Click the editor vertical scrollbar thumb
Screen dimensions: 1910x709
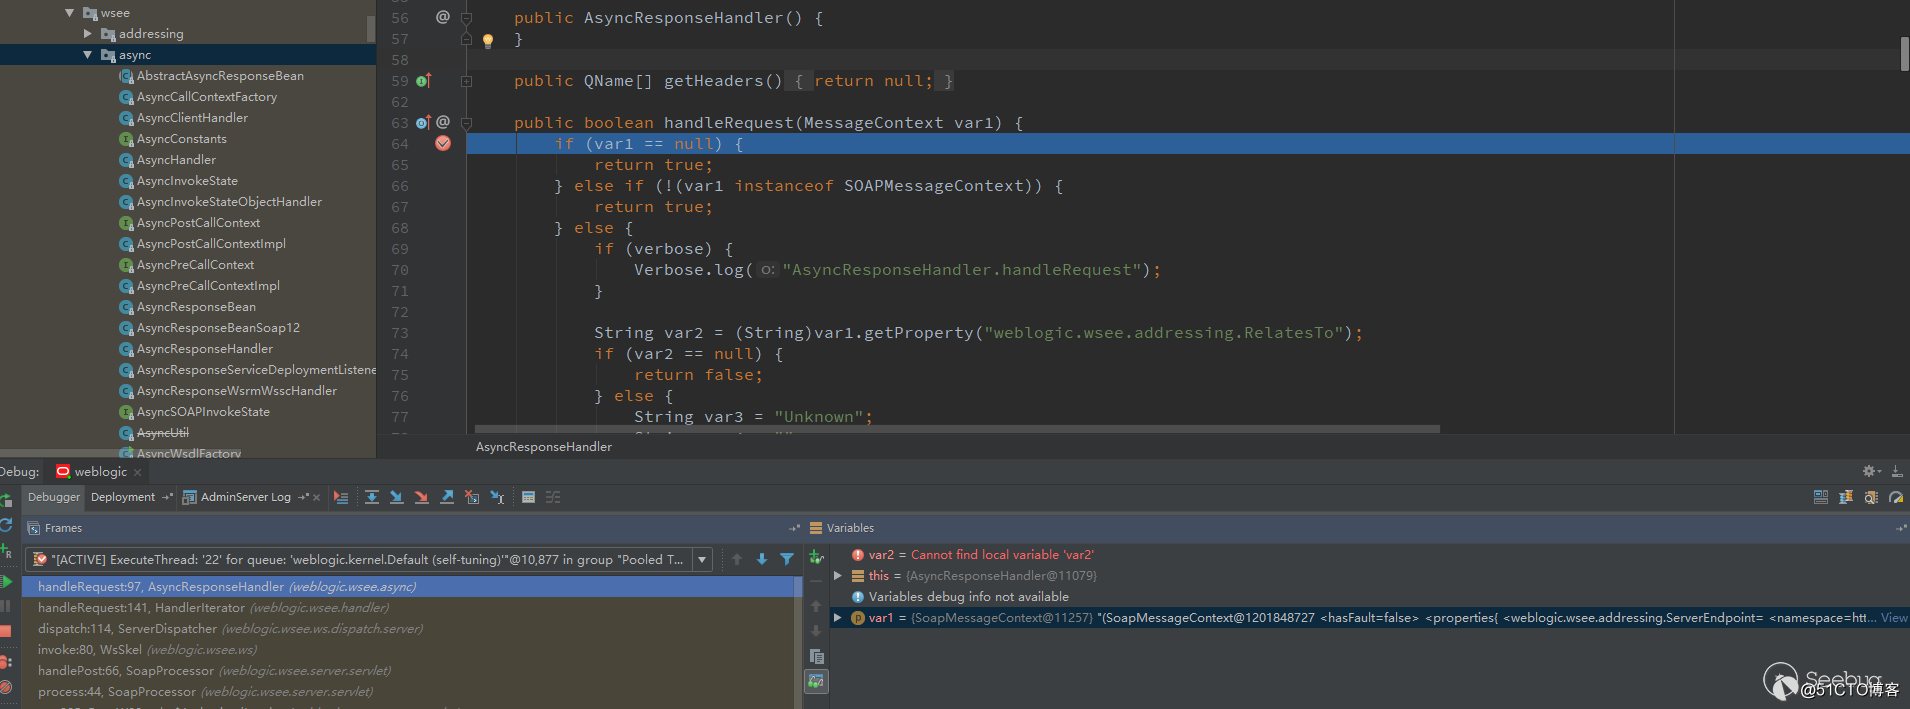pyautogui.click(x=1905, y=54)
